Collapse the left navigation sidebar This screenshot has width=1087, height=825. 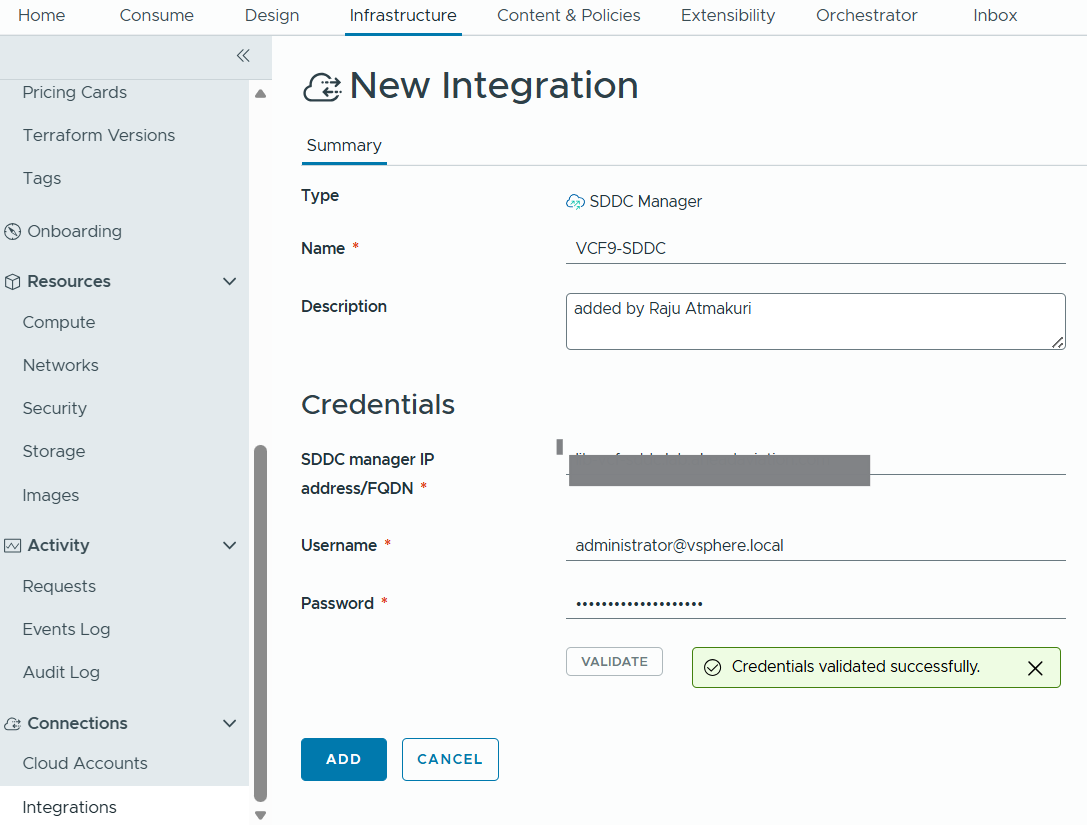(x=242, y=56)
